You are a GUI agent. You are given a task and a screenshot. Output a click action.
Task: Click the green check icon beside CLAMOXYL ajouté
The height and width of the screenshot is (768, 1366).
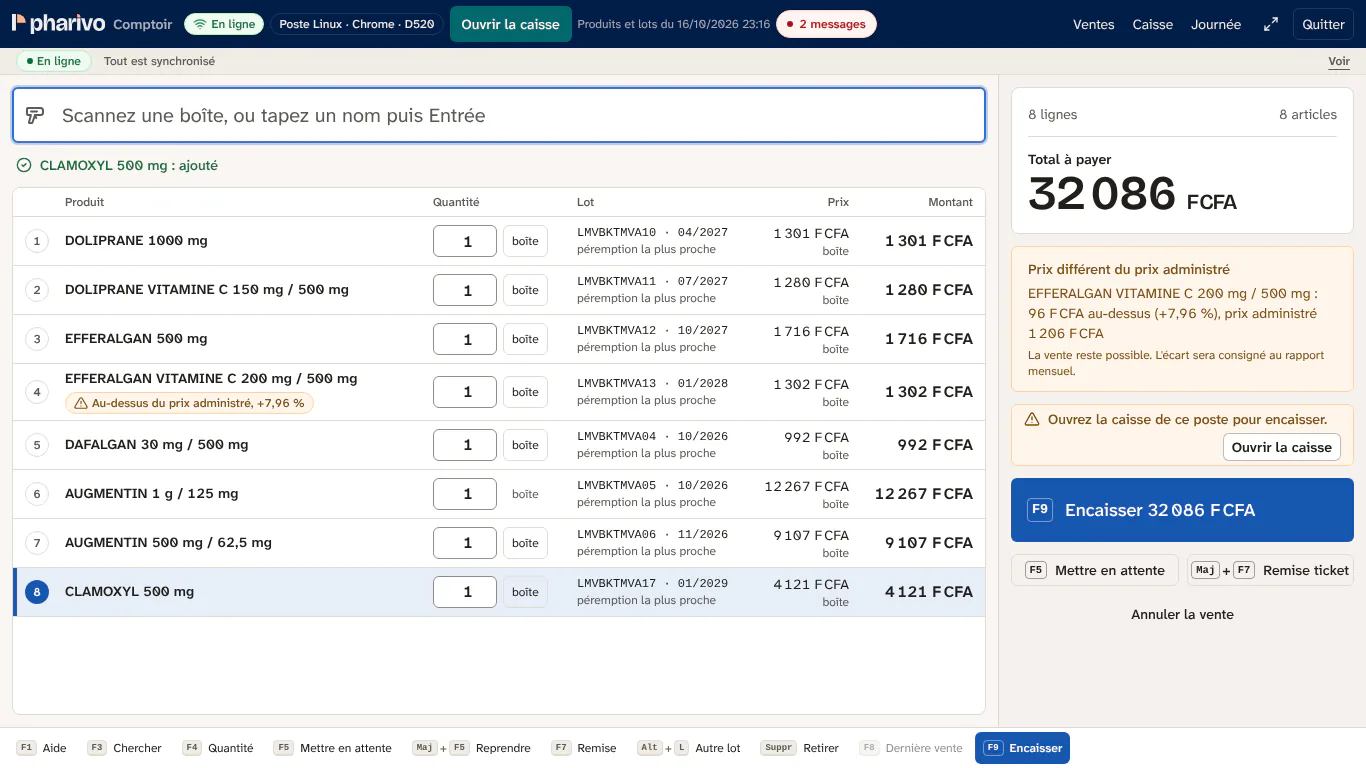click(24, 165)
